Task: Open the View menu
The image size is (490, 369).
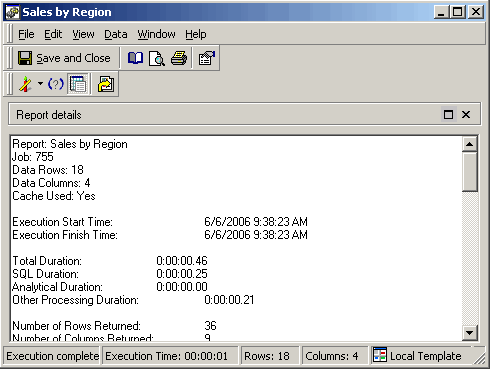Action: [x=83, y=34]
